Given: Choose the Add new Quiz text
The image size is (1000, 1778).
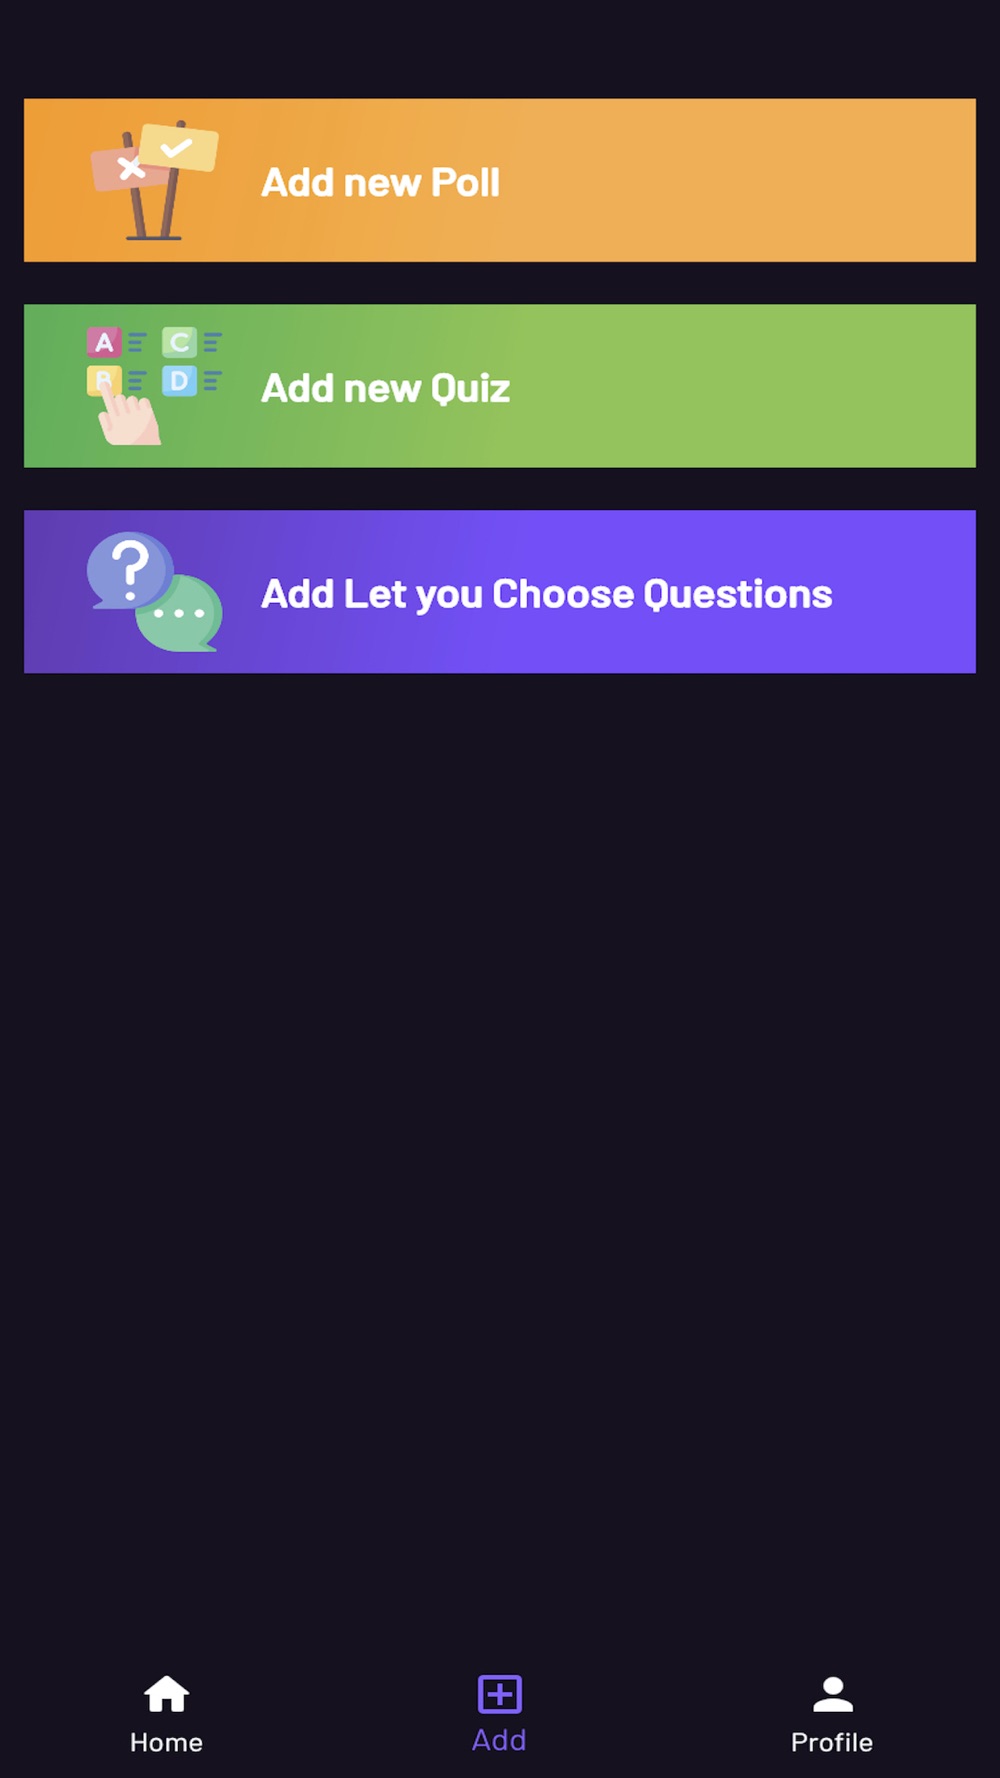Looking at the screenshot, I should point(386,388).
